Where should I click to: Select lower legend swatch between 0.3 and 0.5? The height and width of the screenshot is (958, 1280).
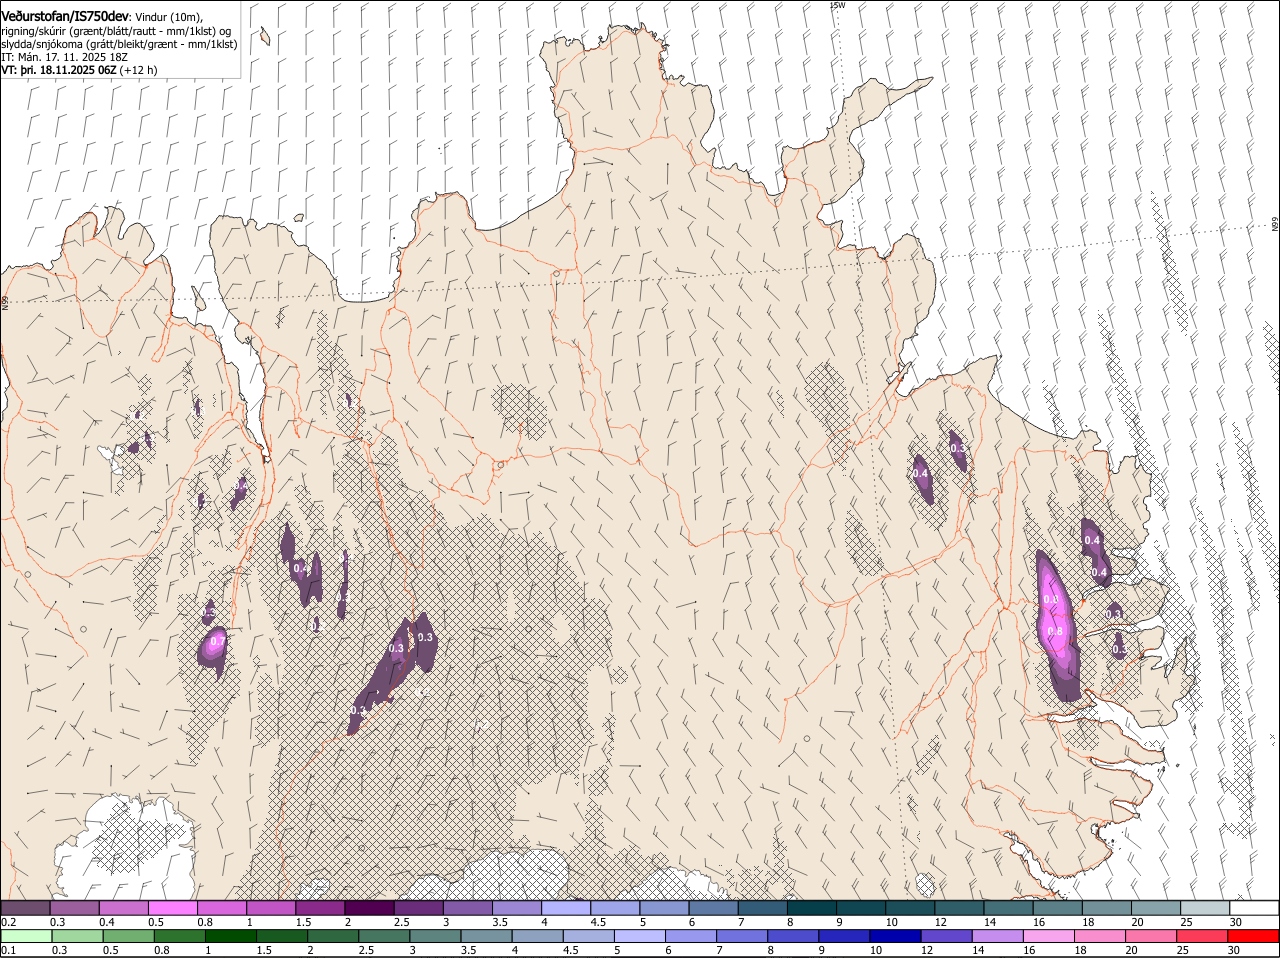pyautogui.click(x=76, y=936)
